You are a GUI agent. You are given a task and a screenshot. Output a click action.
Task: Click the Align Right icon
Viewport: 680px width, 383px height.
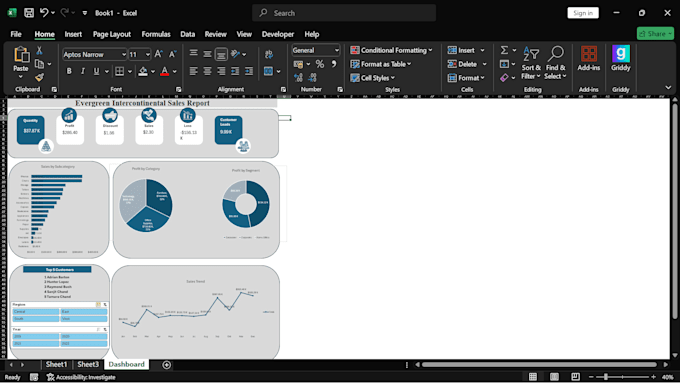point(221,71)
